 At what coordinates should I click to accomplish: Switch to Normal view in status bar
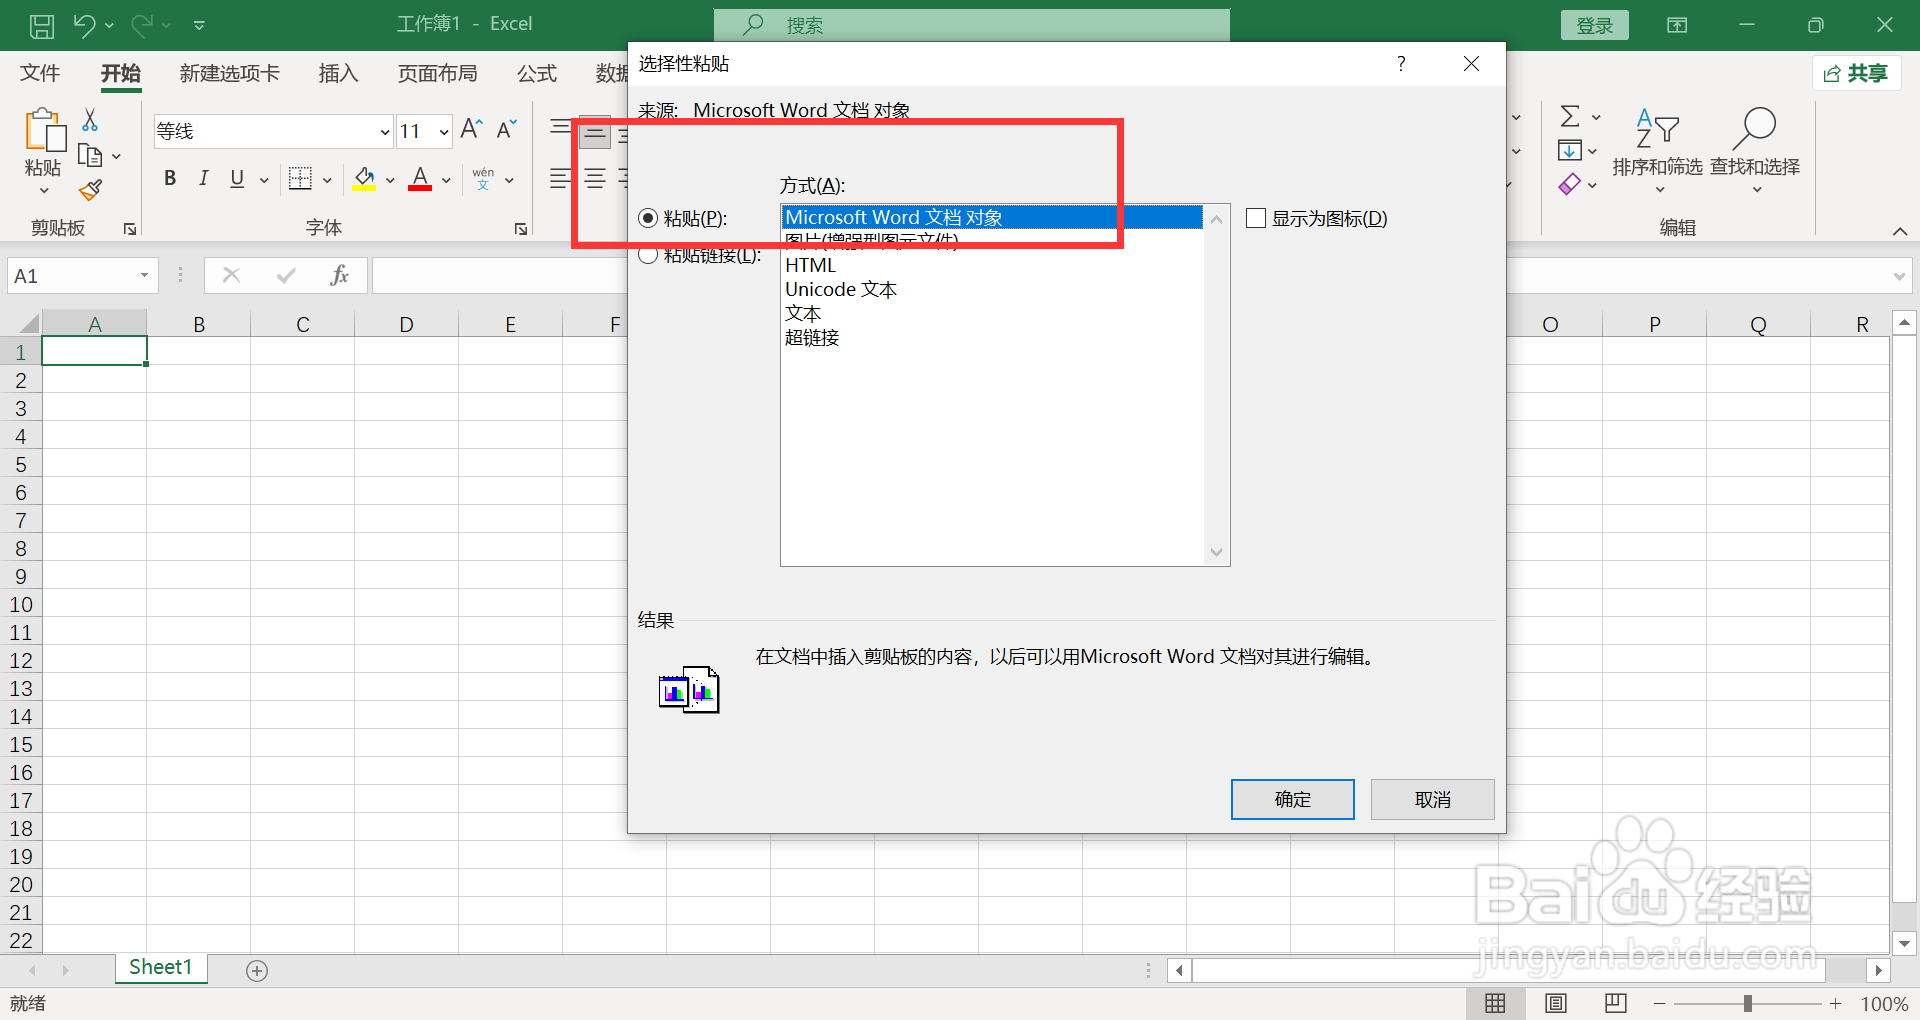[x=1495, y=1003]
